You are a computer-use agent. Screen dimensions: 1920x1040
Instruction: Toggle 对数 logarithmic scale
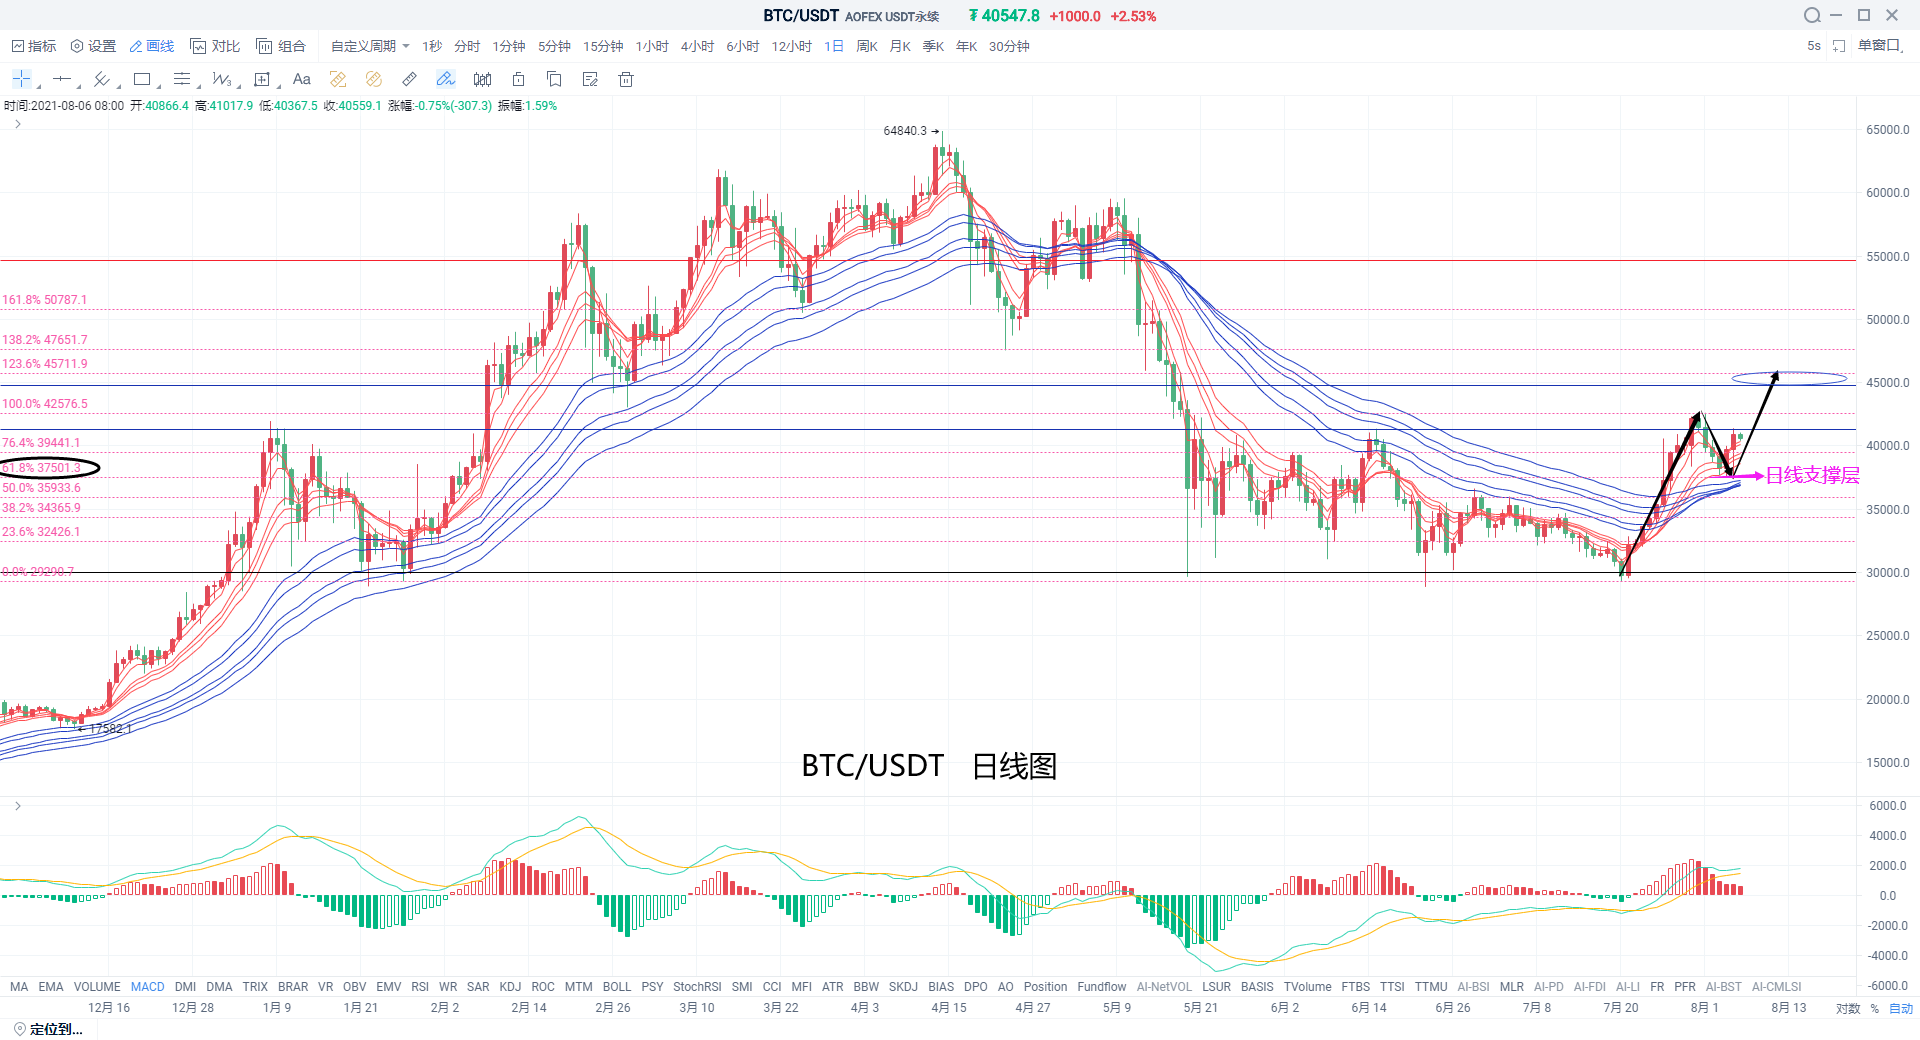pyautogui.click(x=1848, y=1008)
